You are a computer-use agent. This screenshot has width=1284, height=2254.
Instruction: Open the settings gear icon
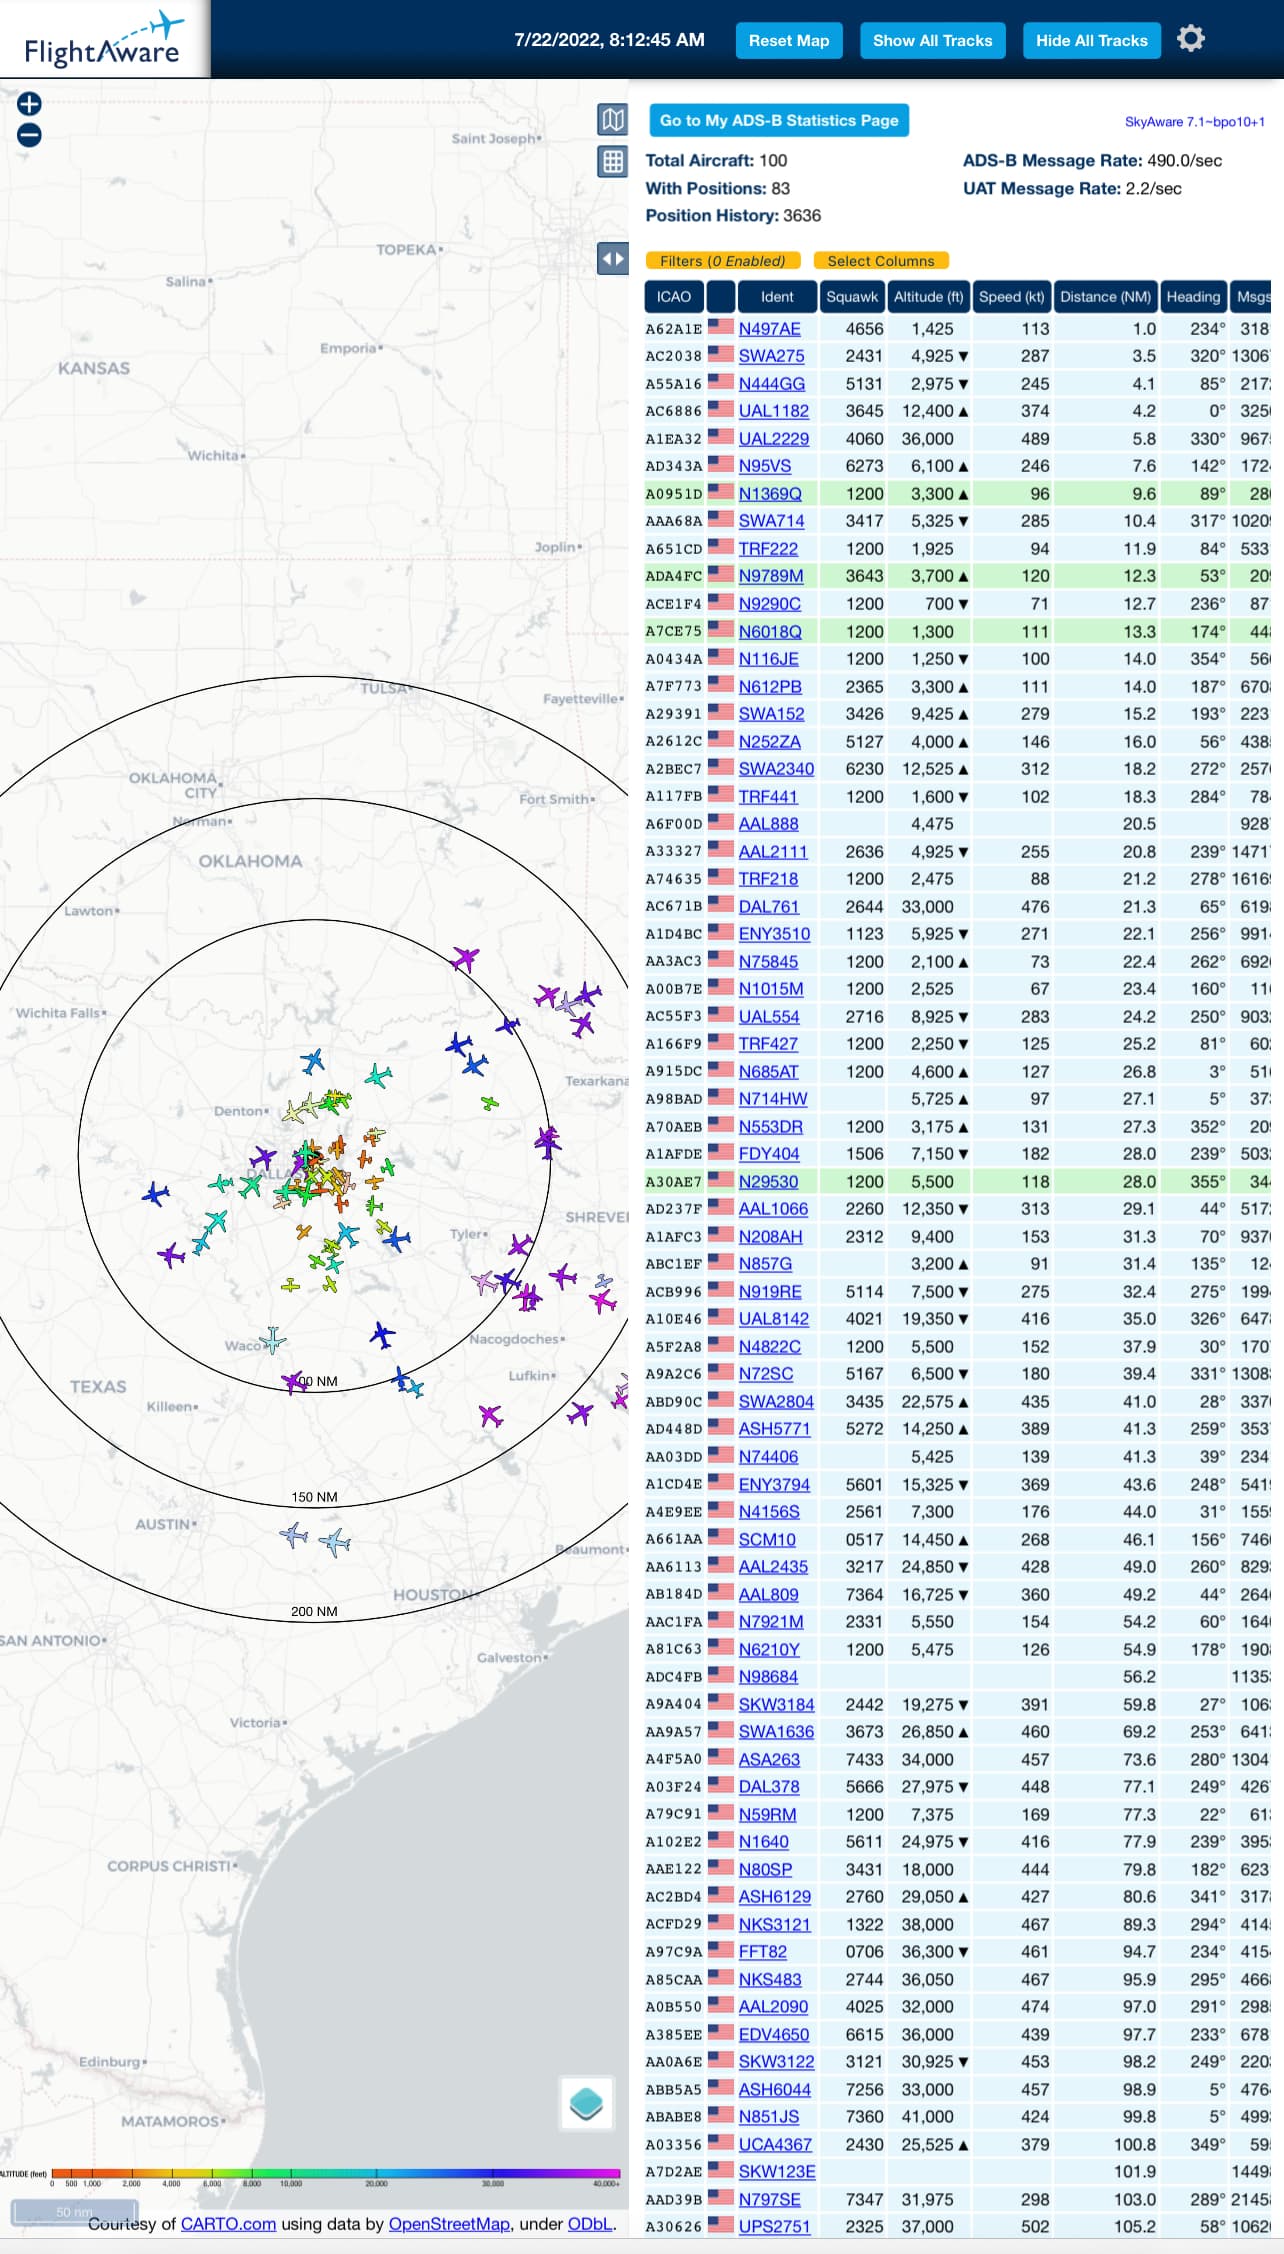(x=1190, y=40)
